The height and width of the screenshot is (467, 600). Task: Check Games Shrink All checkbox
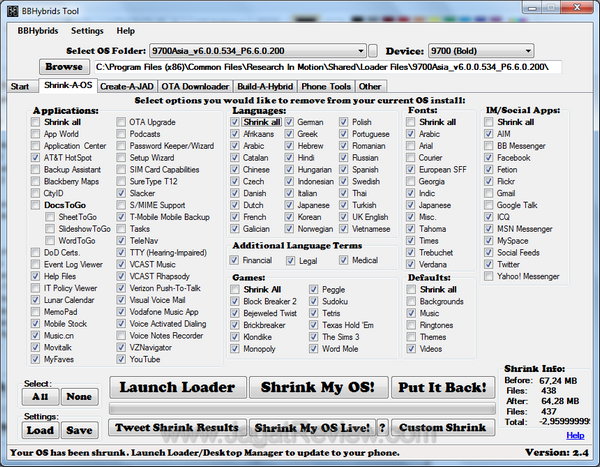point(235,289)
